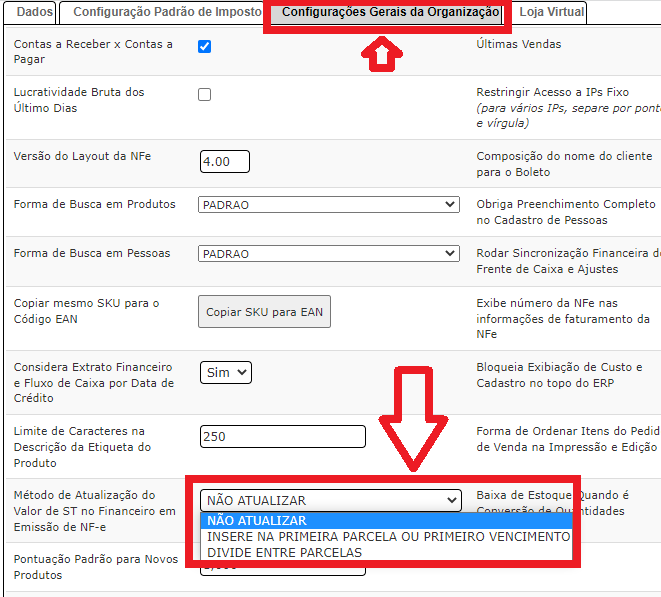Viewport: 661px width, 597px height.
Task: Click Contas a Receber x Contas a Pagar label
Action: pyautogui.click(x=93, y=51)
